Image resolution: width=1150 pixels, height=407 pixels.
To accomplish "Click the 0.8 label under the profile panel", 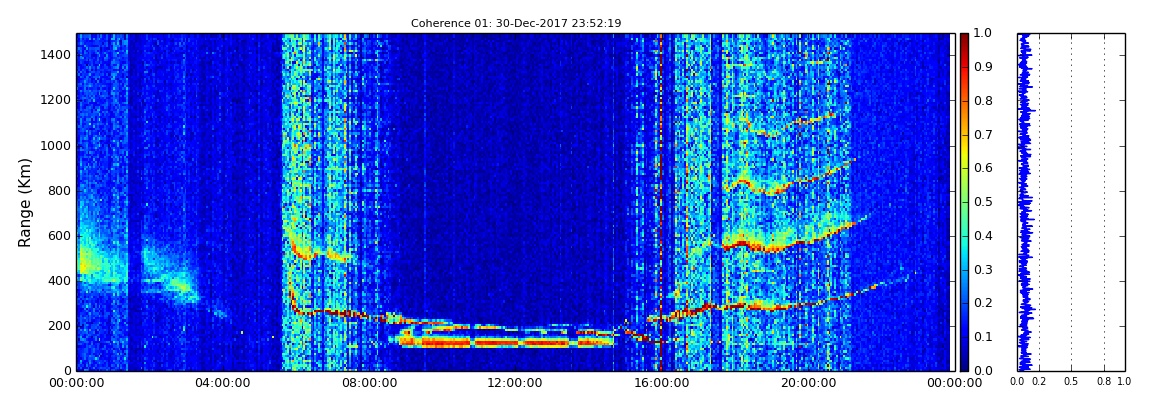I will pos(1105,381).
